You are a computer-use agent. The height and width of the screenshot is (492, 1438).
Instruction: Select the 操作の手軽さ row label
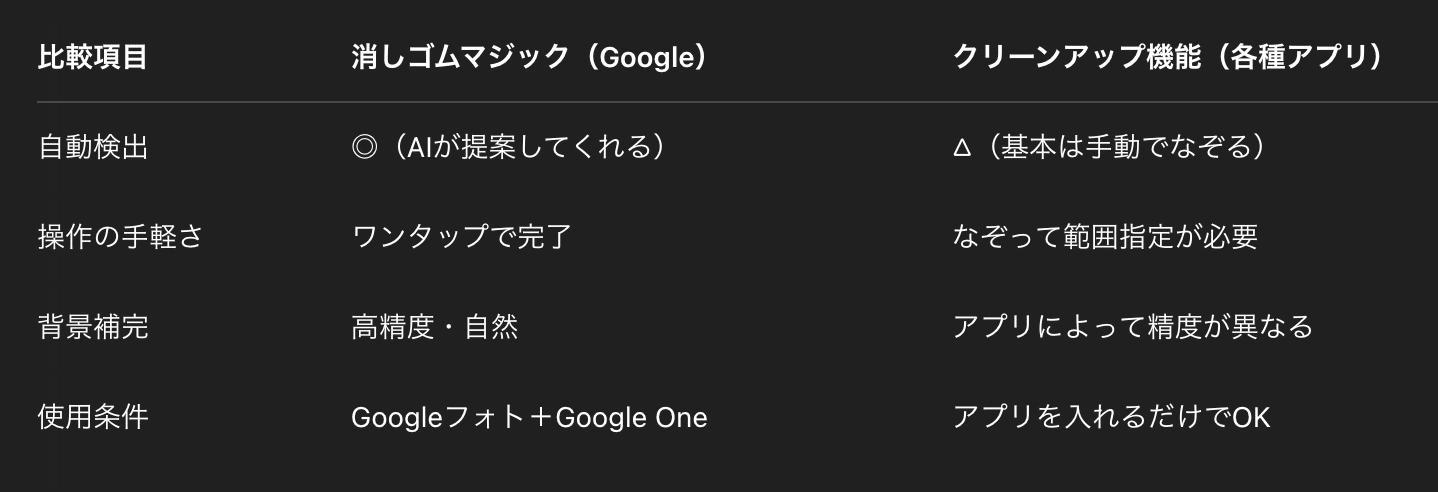[120, 237]
